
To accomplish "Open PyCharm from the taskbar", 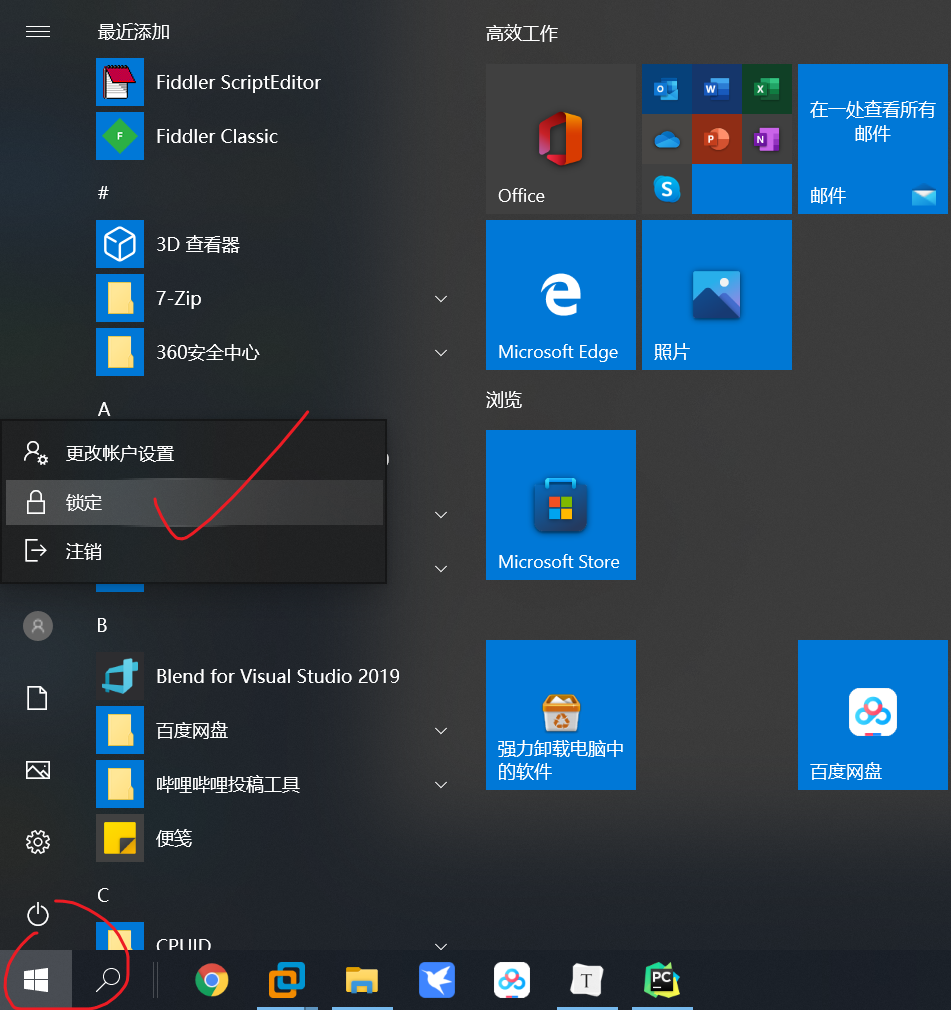I will 662,980.
